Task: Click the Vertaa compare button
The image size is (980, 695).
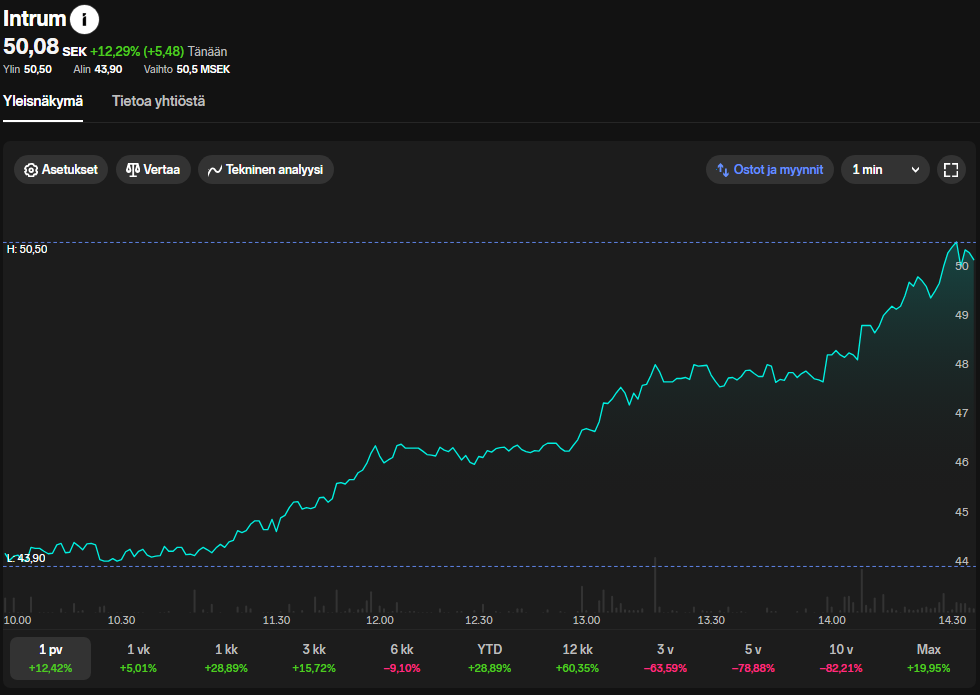Action: click(154, 170)
